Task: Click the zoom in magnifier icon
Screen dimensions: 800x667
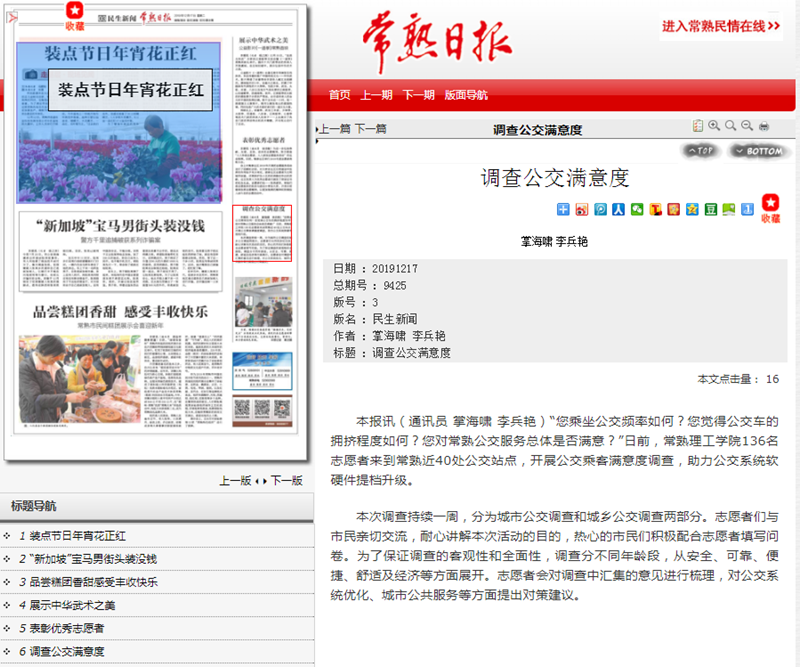Action: click(x=714, y=126)
